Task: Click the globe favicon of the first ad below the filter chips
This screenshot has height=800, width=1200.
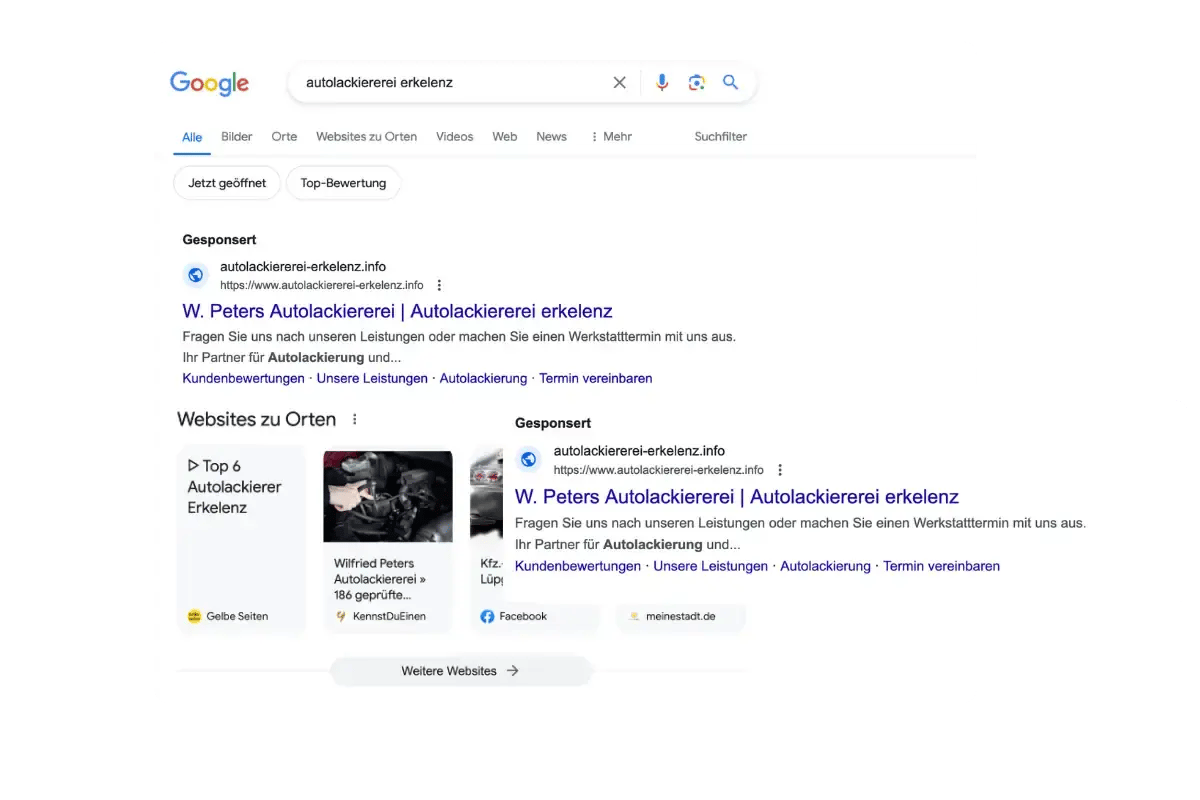Action: 196,275
